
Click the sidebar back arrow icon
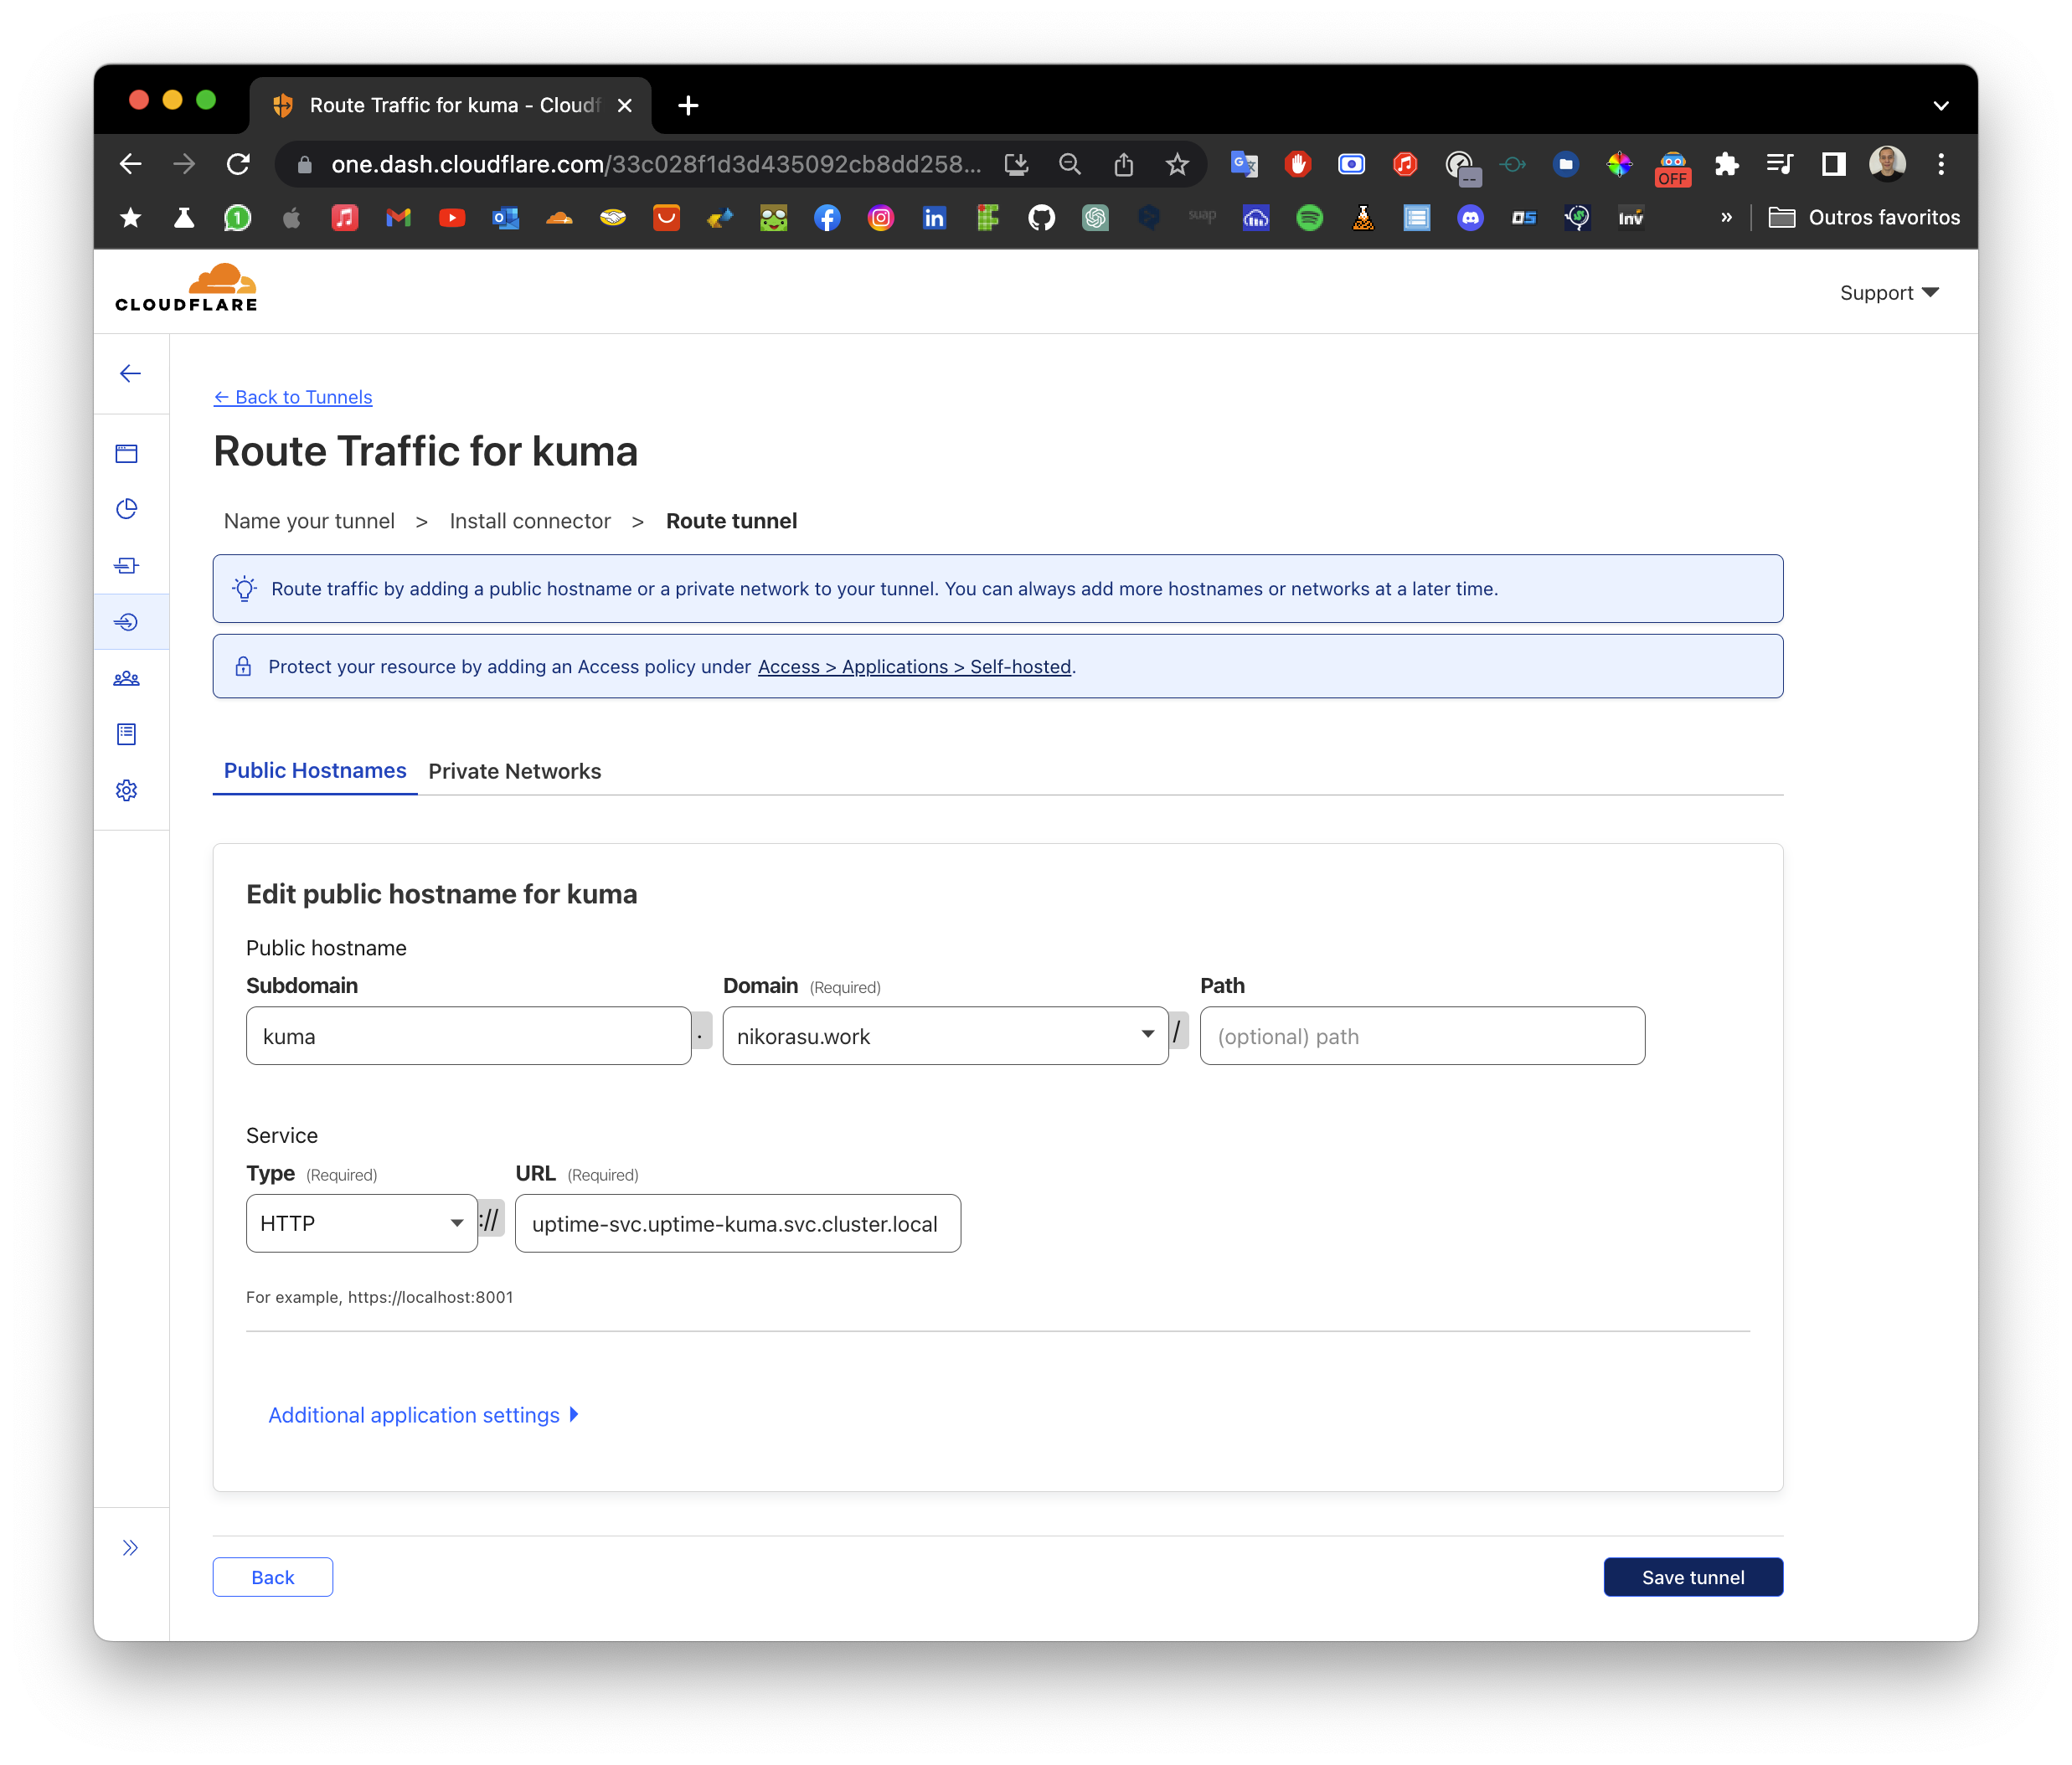click(130, 374)
